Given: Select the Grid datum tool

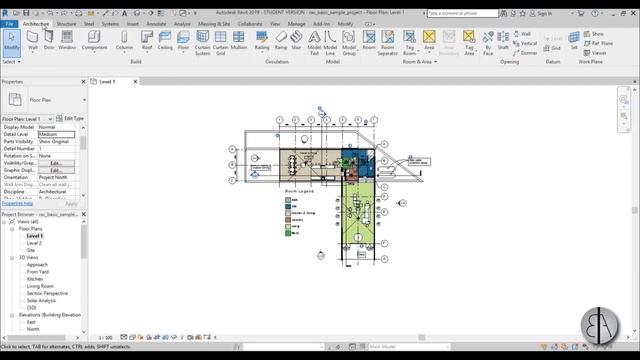Looking at the screenshot, I should pyautogui.click(x=552, y=48).
